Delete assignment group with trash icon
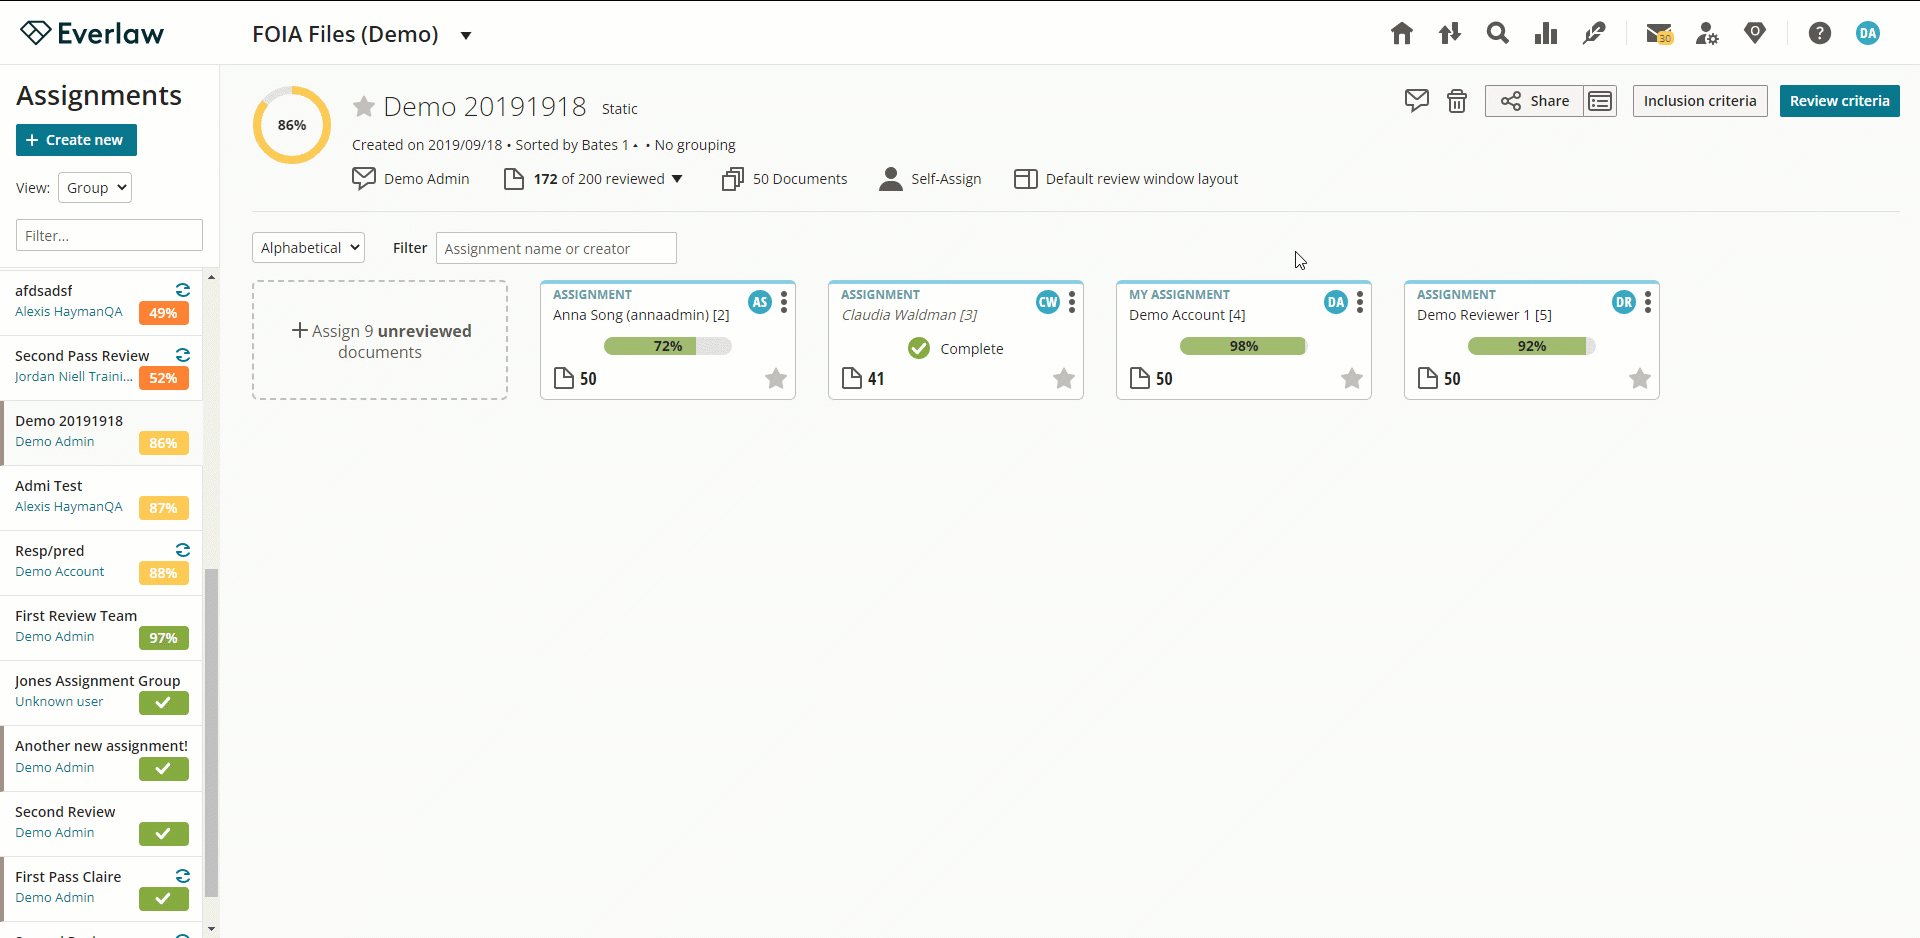The height and width of the screenshot is (938, 1920). click(x=1457, y=101)
